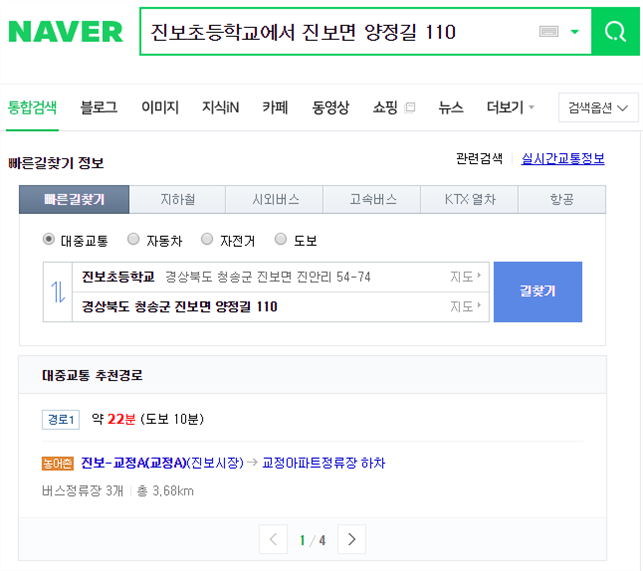Select the 빠른길찾기 tab

[x=74, y=199]
